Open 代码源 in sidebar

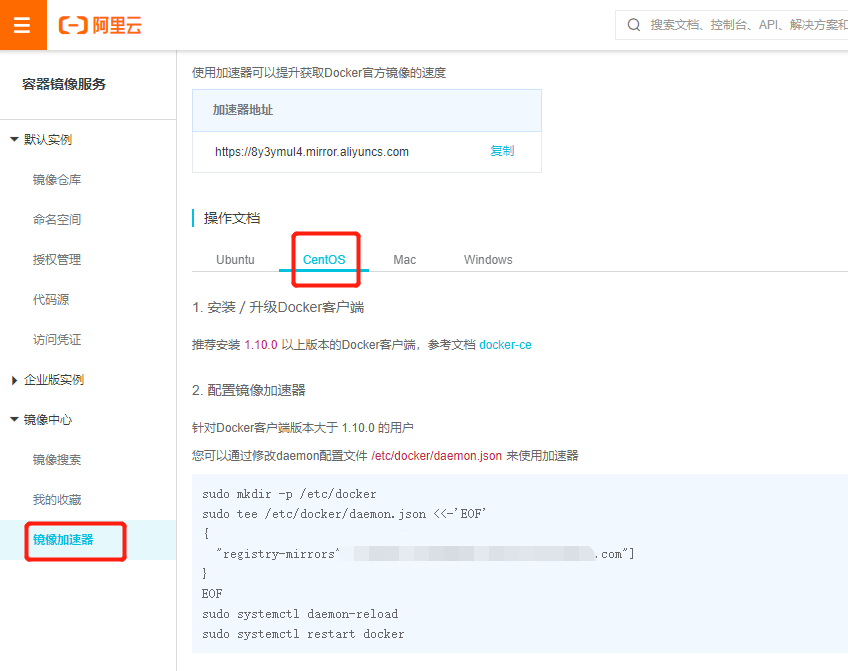51,300
